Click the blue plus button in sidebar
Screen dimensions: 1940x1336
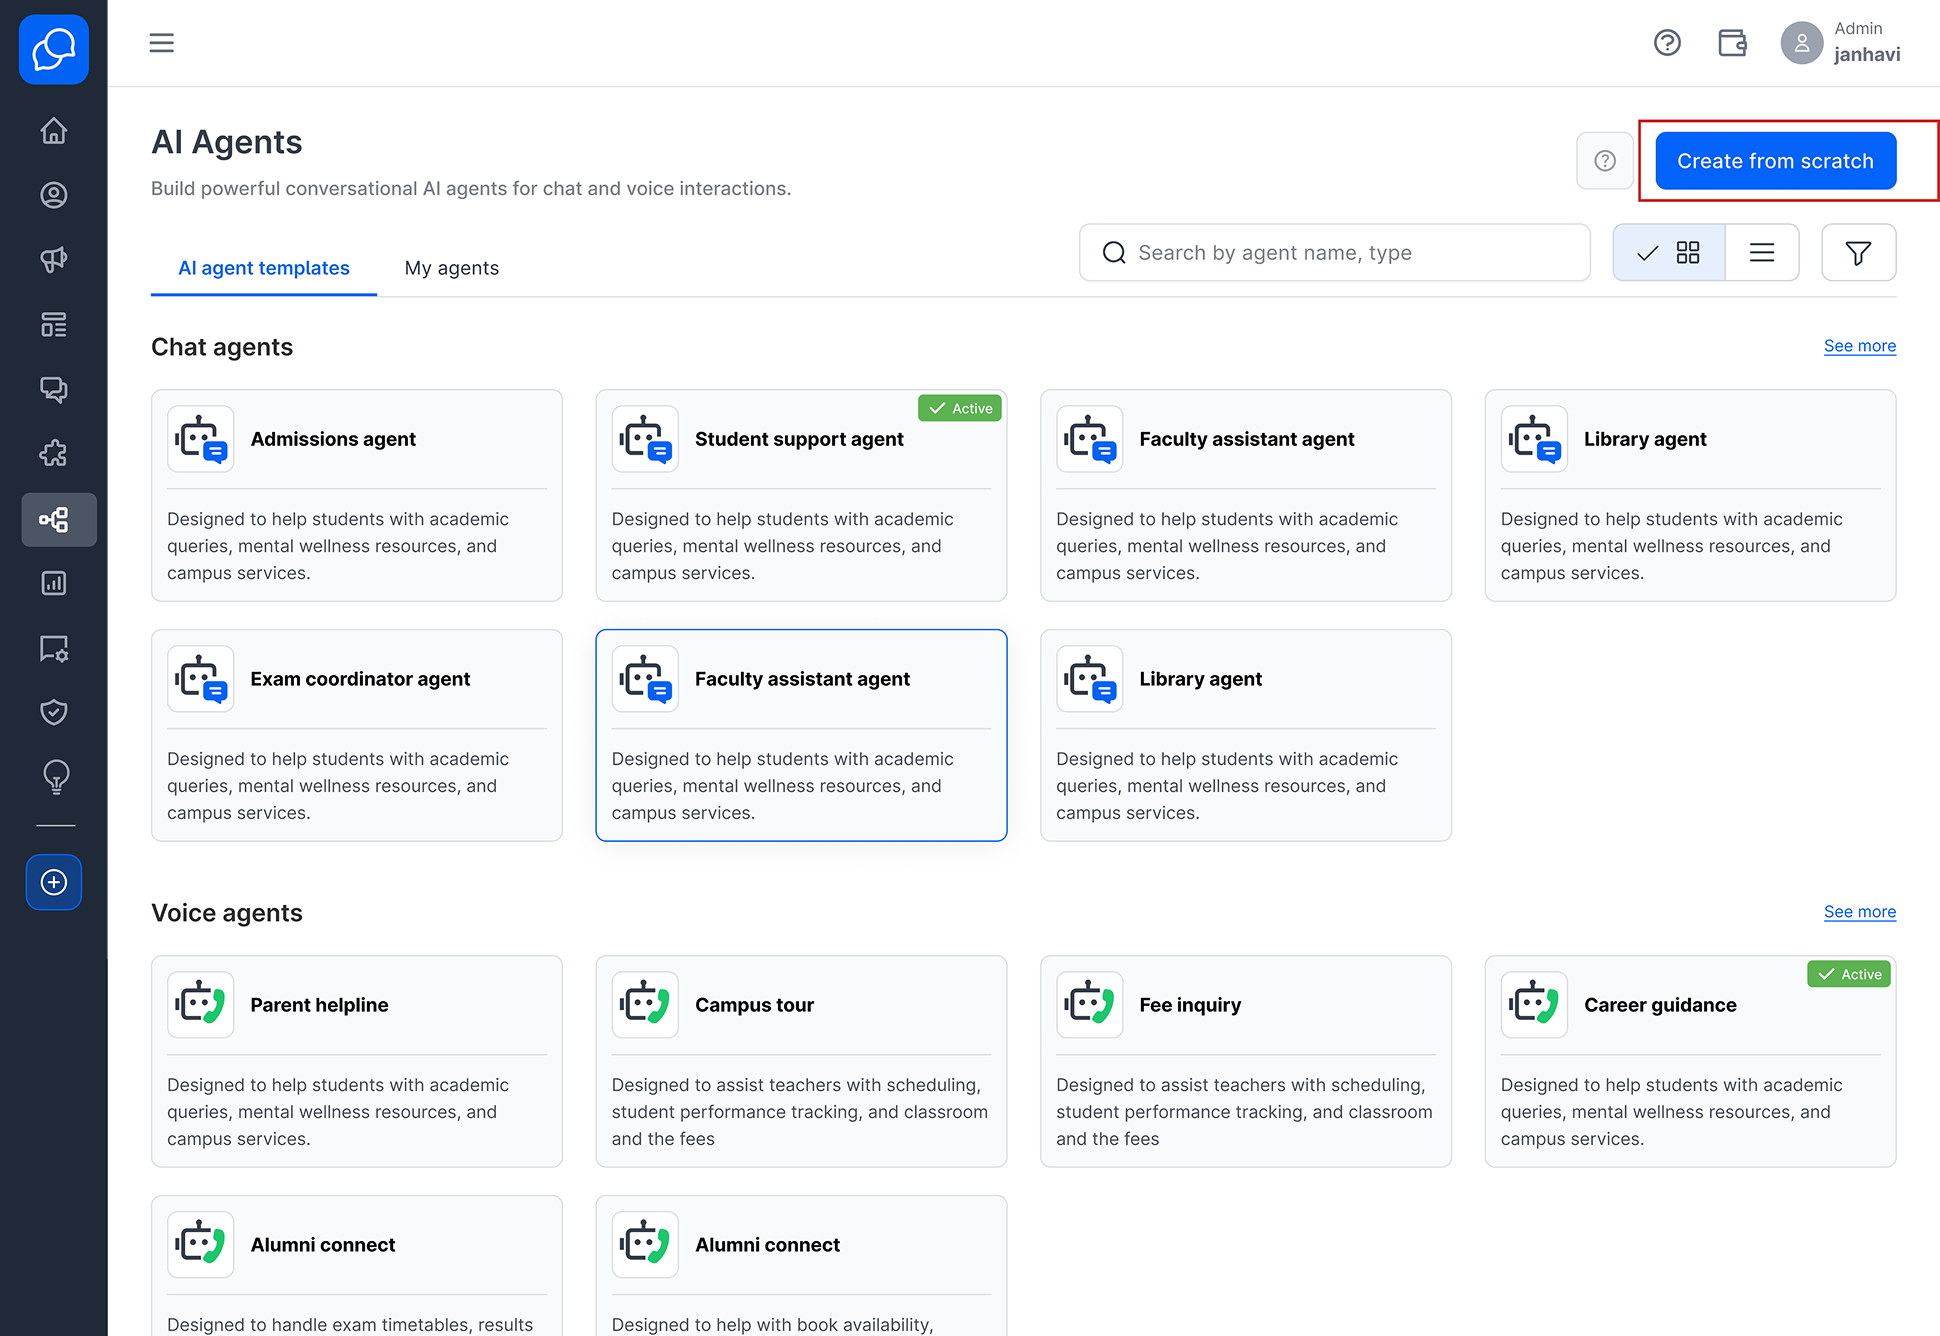click(x=54, y=882)
